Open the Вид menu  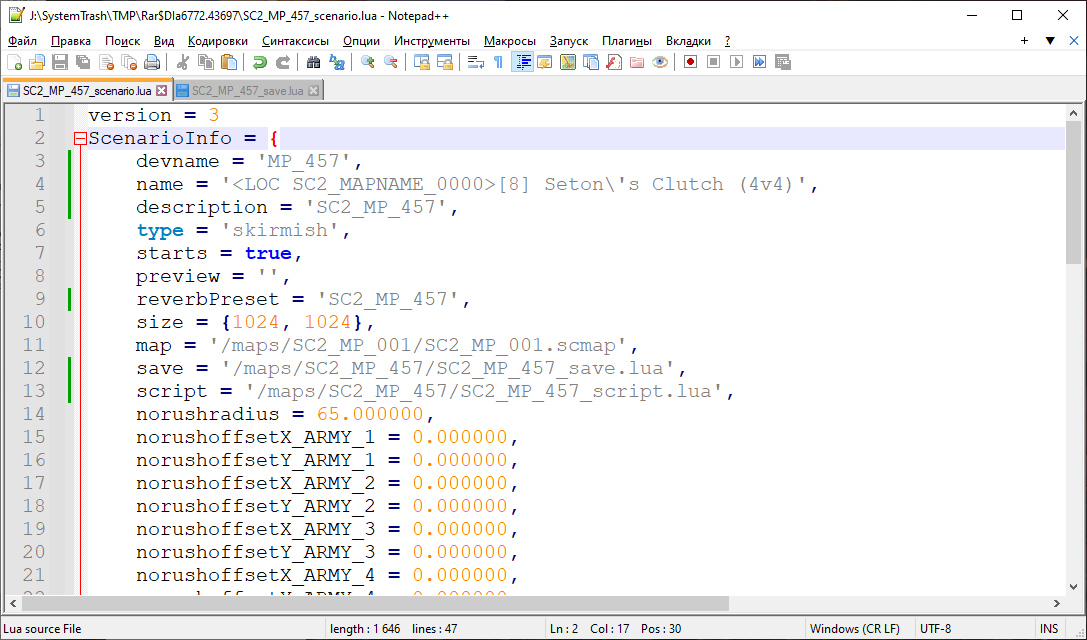(x=164, y=41)
